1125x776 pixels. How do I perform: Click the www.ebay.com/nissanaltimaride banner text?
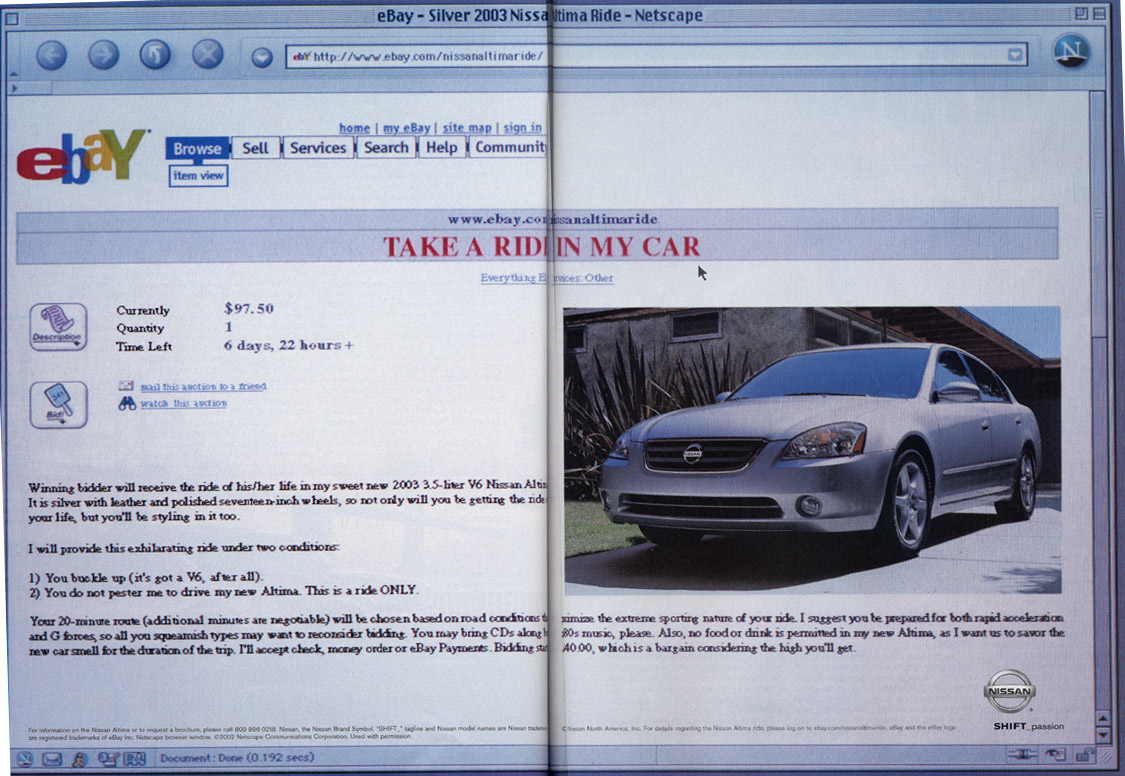point(552,219)
